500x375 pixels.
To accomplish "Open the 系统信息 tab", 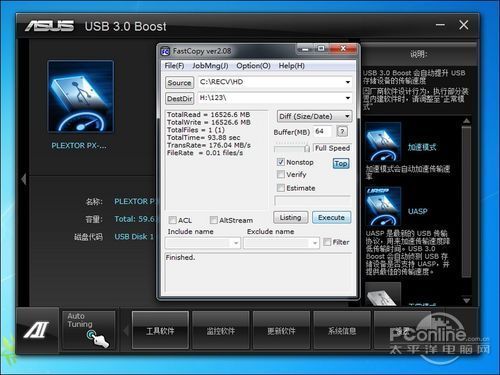I will (x=342, y=330).
